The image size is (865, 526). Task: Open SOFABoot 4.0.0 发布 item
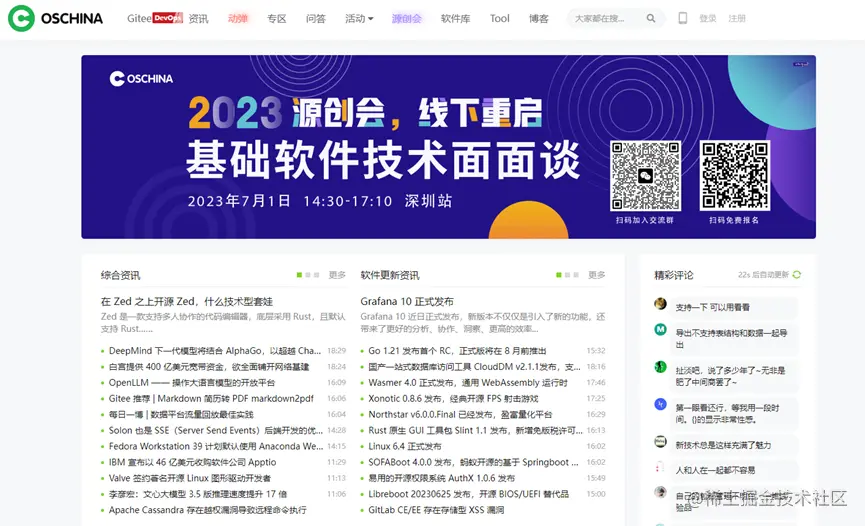coord(473,462)
